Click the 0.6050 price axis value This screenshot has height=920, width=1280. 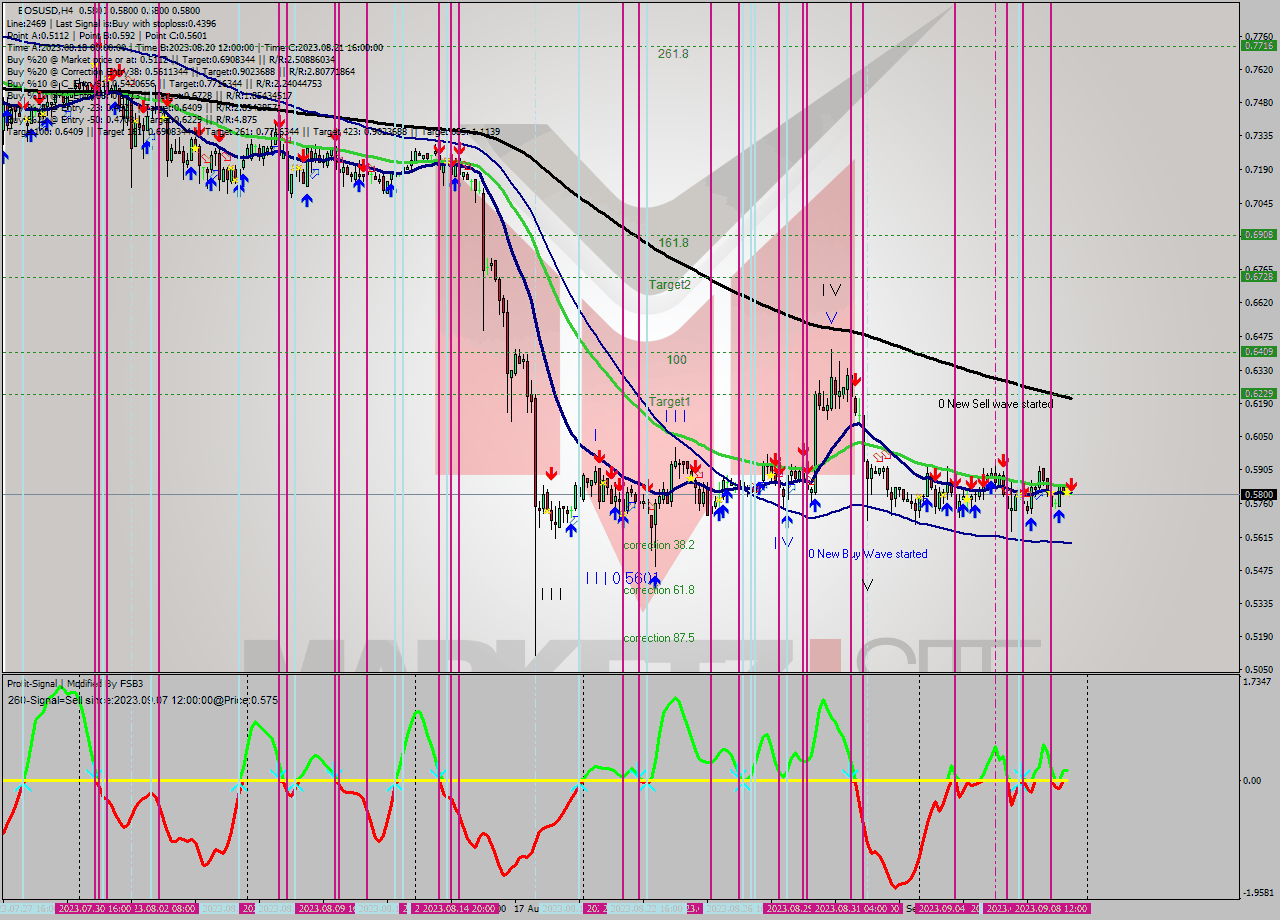point(1258,436)
